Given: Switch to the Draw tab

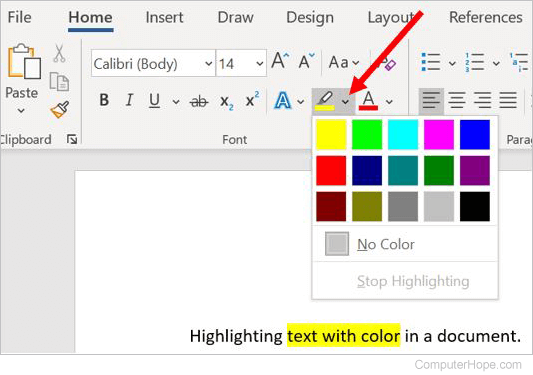Looking at the screenshot, I should pos(236,17).
